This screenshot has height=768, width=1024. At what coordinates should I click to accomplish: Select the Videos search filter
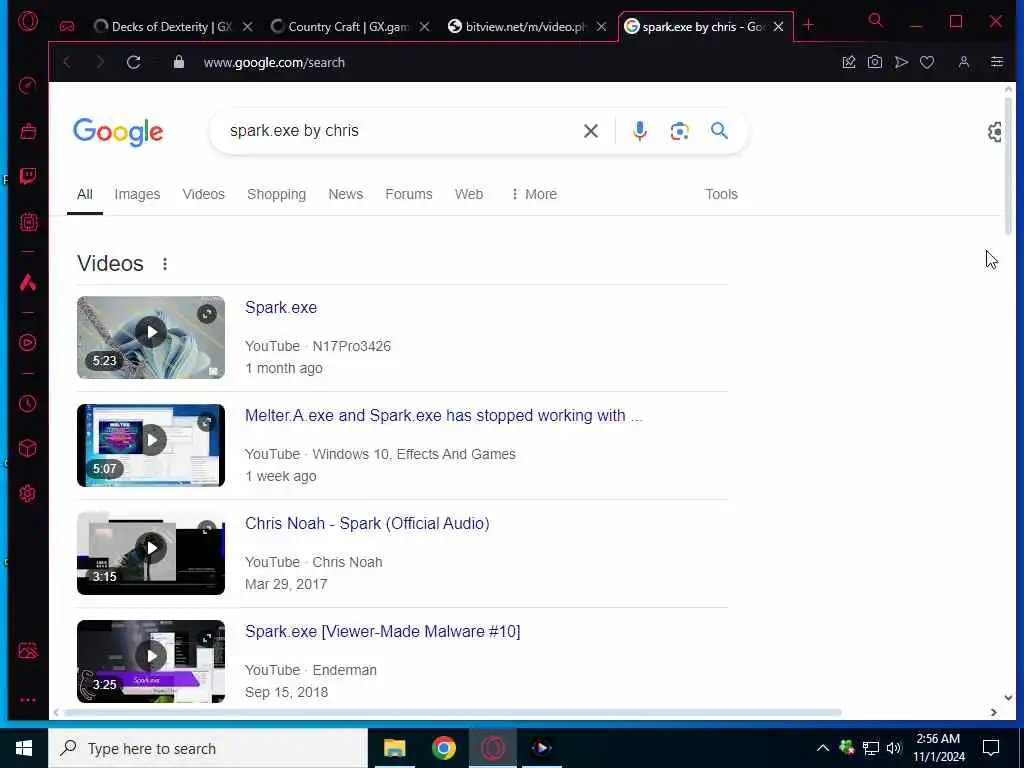[204, 194]
